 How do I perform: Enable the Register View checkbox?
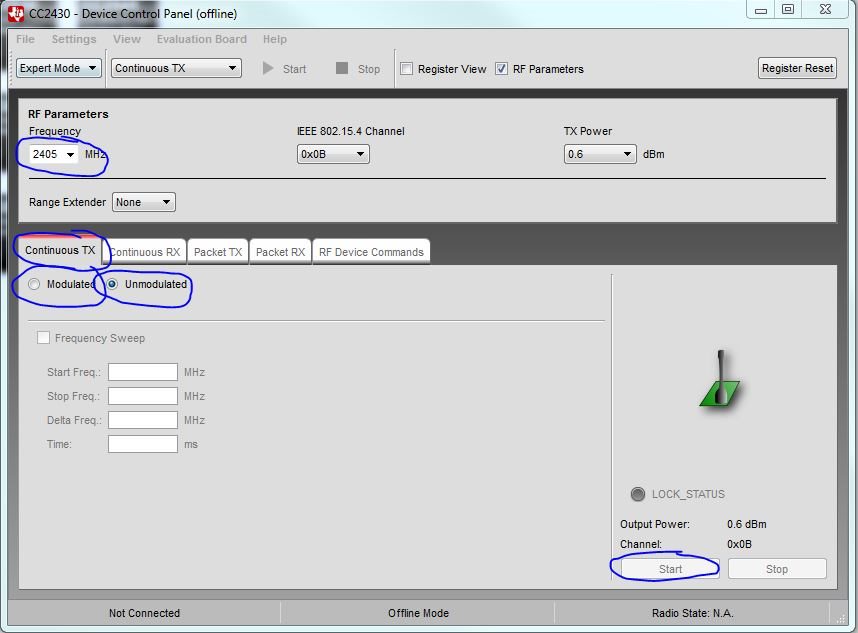(406, 69)
